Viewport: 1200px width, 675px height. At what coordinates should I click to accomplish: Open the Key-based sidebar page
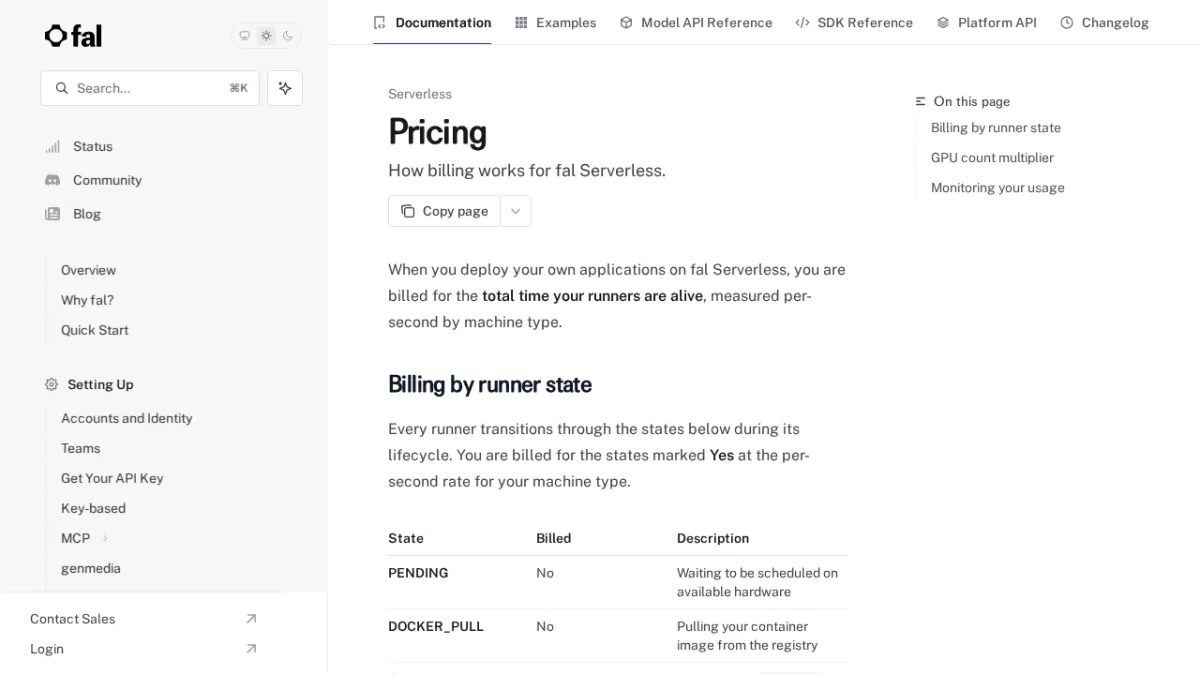[x=93, y=508]
